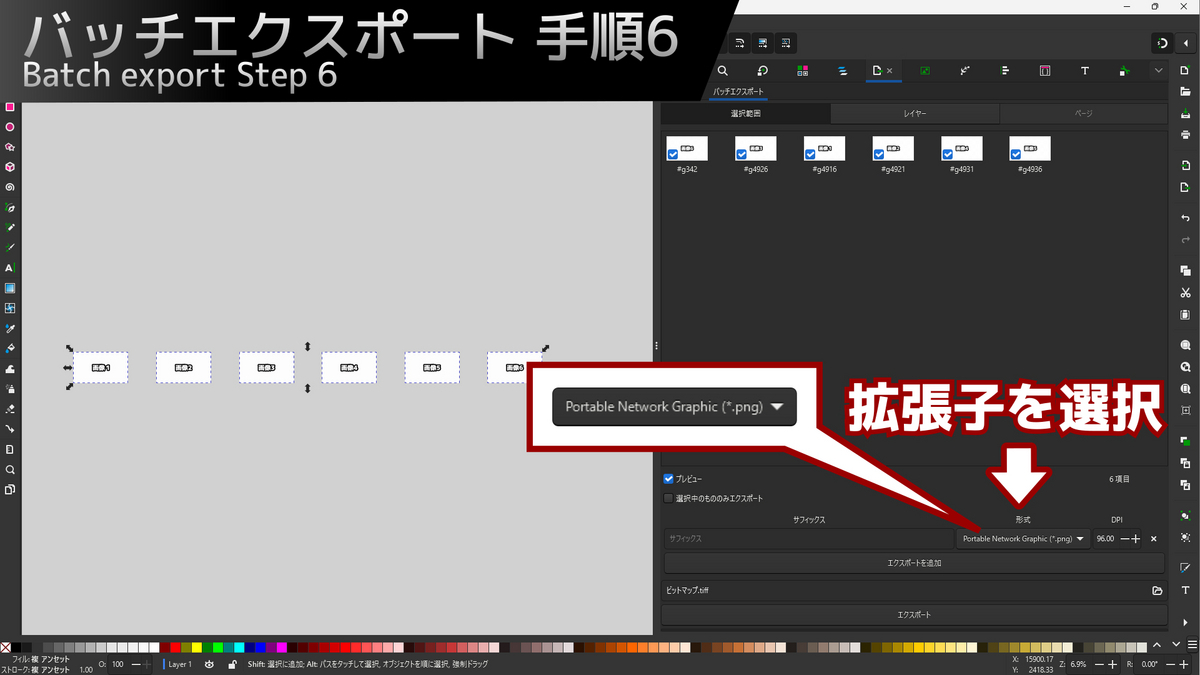This screenshot has height=675, width=1200.
Task: Switch to the ページ tab
Action: [x=1082, y=113]
